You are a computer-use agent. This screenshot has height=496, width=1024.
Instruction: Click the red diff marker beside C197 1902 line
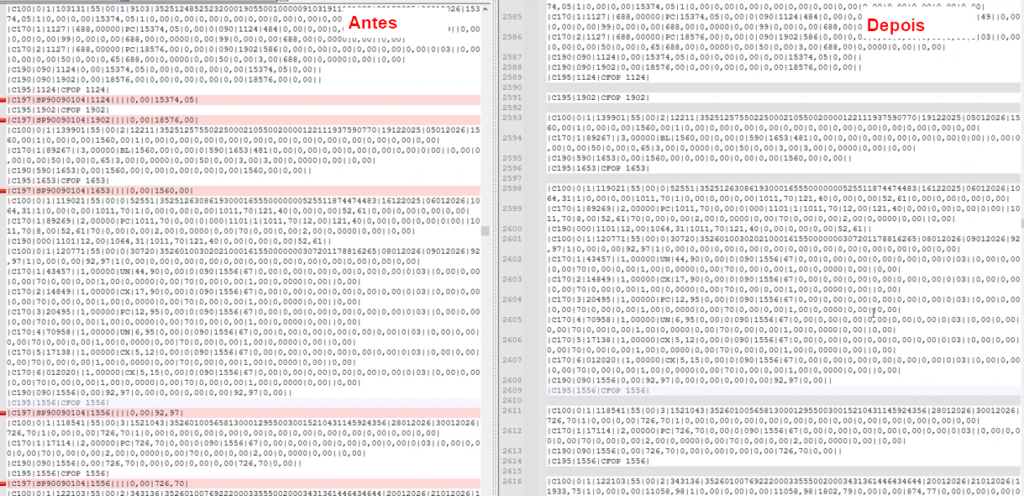[x=4, y=120]
